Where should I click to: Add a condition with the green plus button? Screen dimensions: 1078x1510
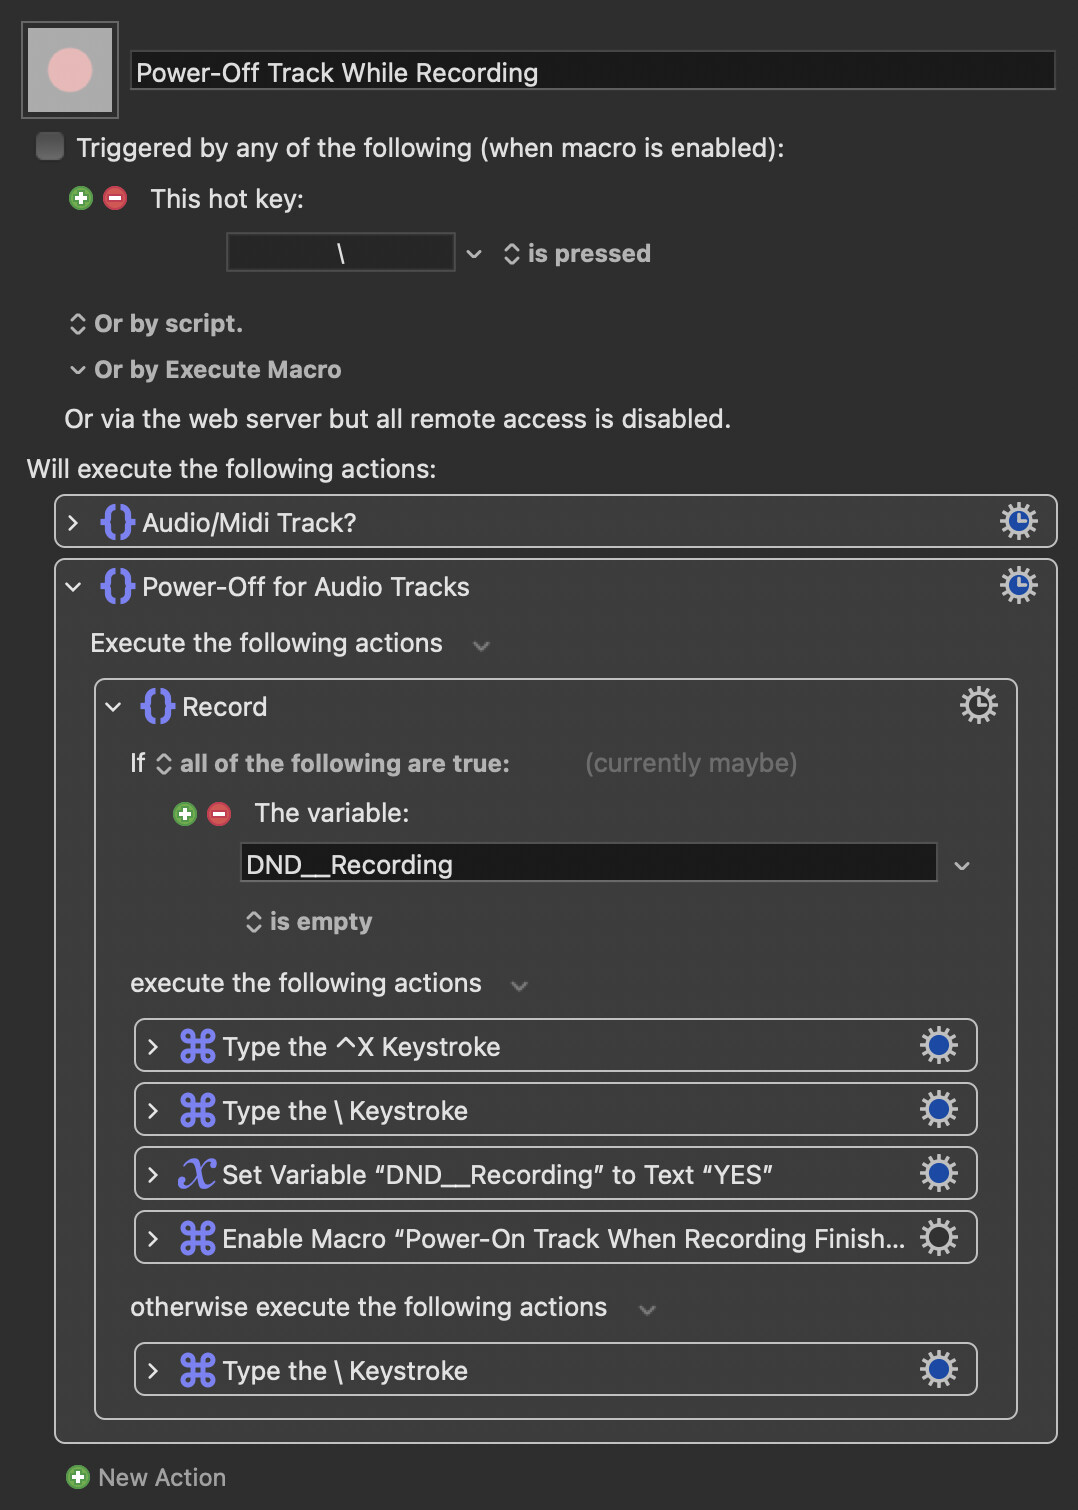pyautogui.click(x=185, y=814)
